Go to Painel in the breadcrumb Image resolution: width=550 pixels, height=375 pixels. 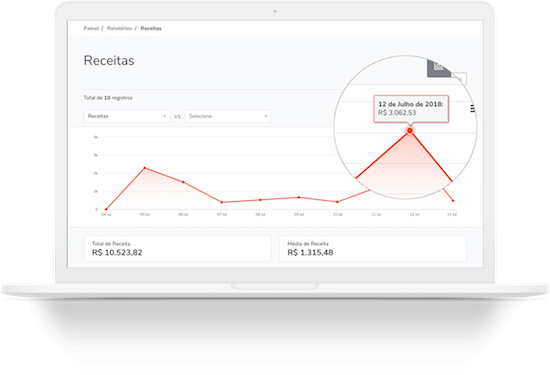coord(91,28)
